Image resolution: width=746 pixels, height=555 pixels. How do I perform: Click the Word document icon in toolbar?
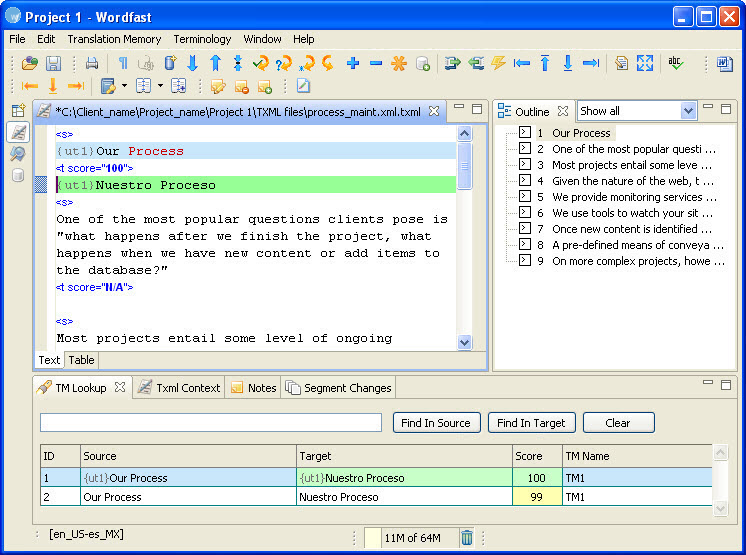pos(725,63)
